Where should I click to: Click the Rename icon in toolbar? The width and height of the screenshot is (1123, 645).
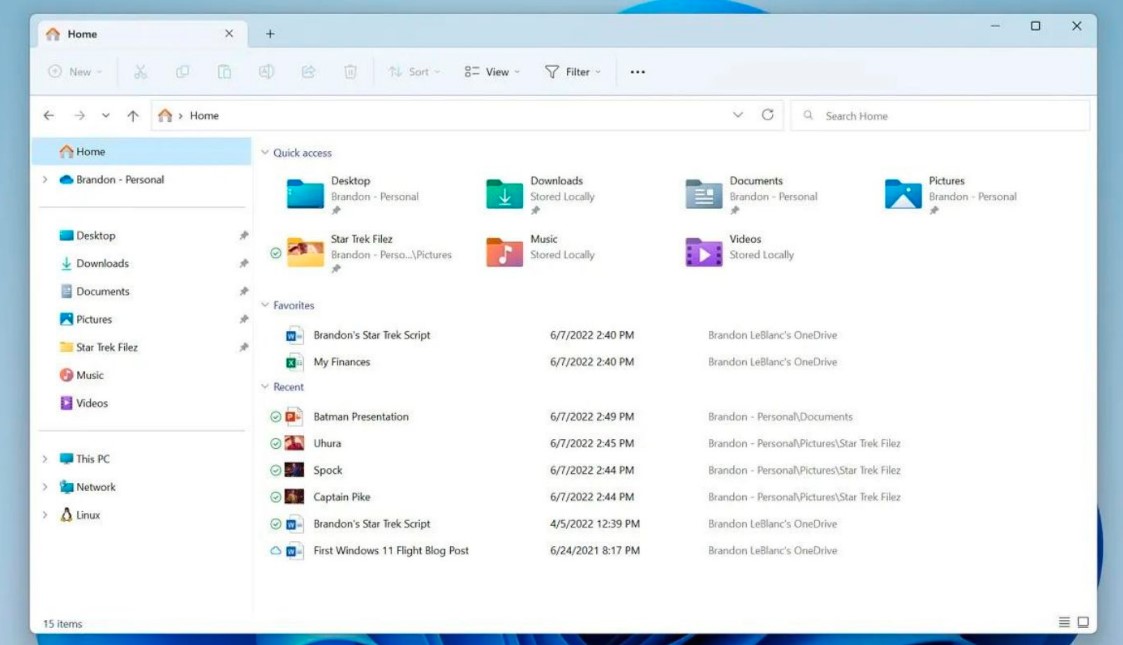(266, 72)
